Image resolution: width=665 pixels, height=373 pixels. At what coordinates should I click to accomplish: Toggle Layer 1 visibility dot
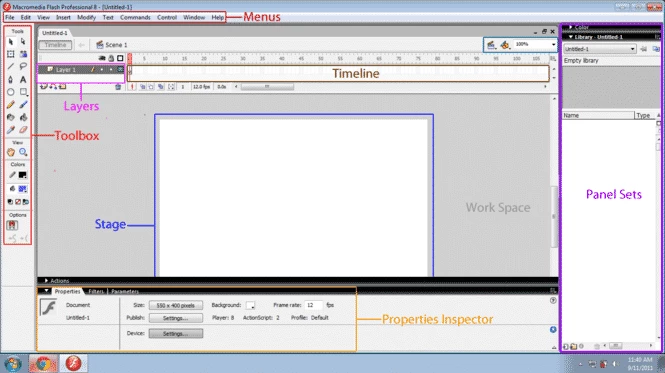click(102, 70)
